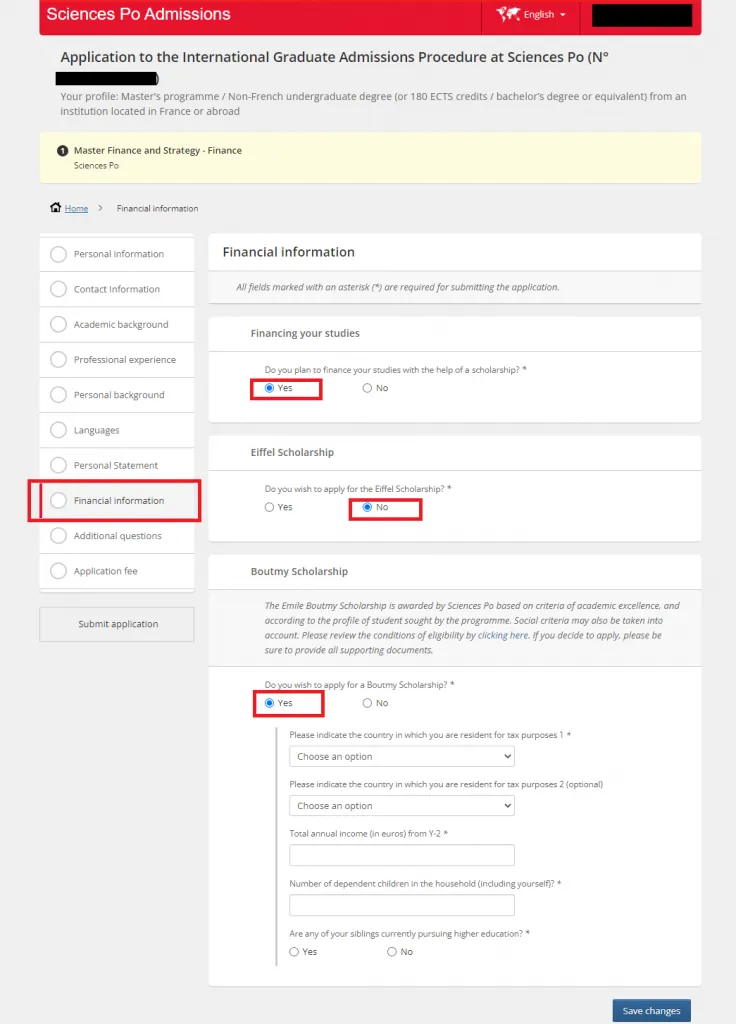Viewport: 736px width, 1024px height.
Task: Click the Languages status circle
Action: pos(58,430)
